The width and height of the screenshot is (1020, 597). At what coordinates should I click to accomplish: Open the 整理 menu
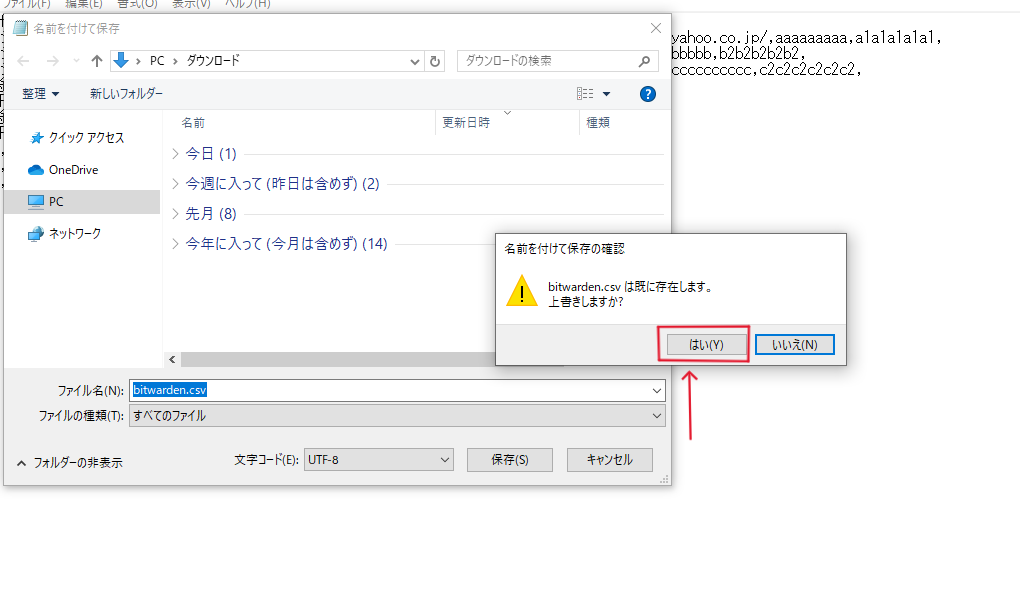[x=40, y=94]
